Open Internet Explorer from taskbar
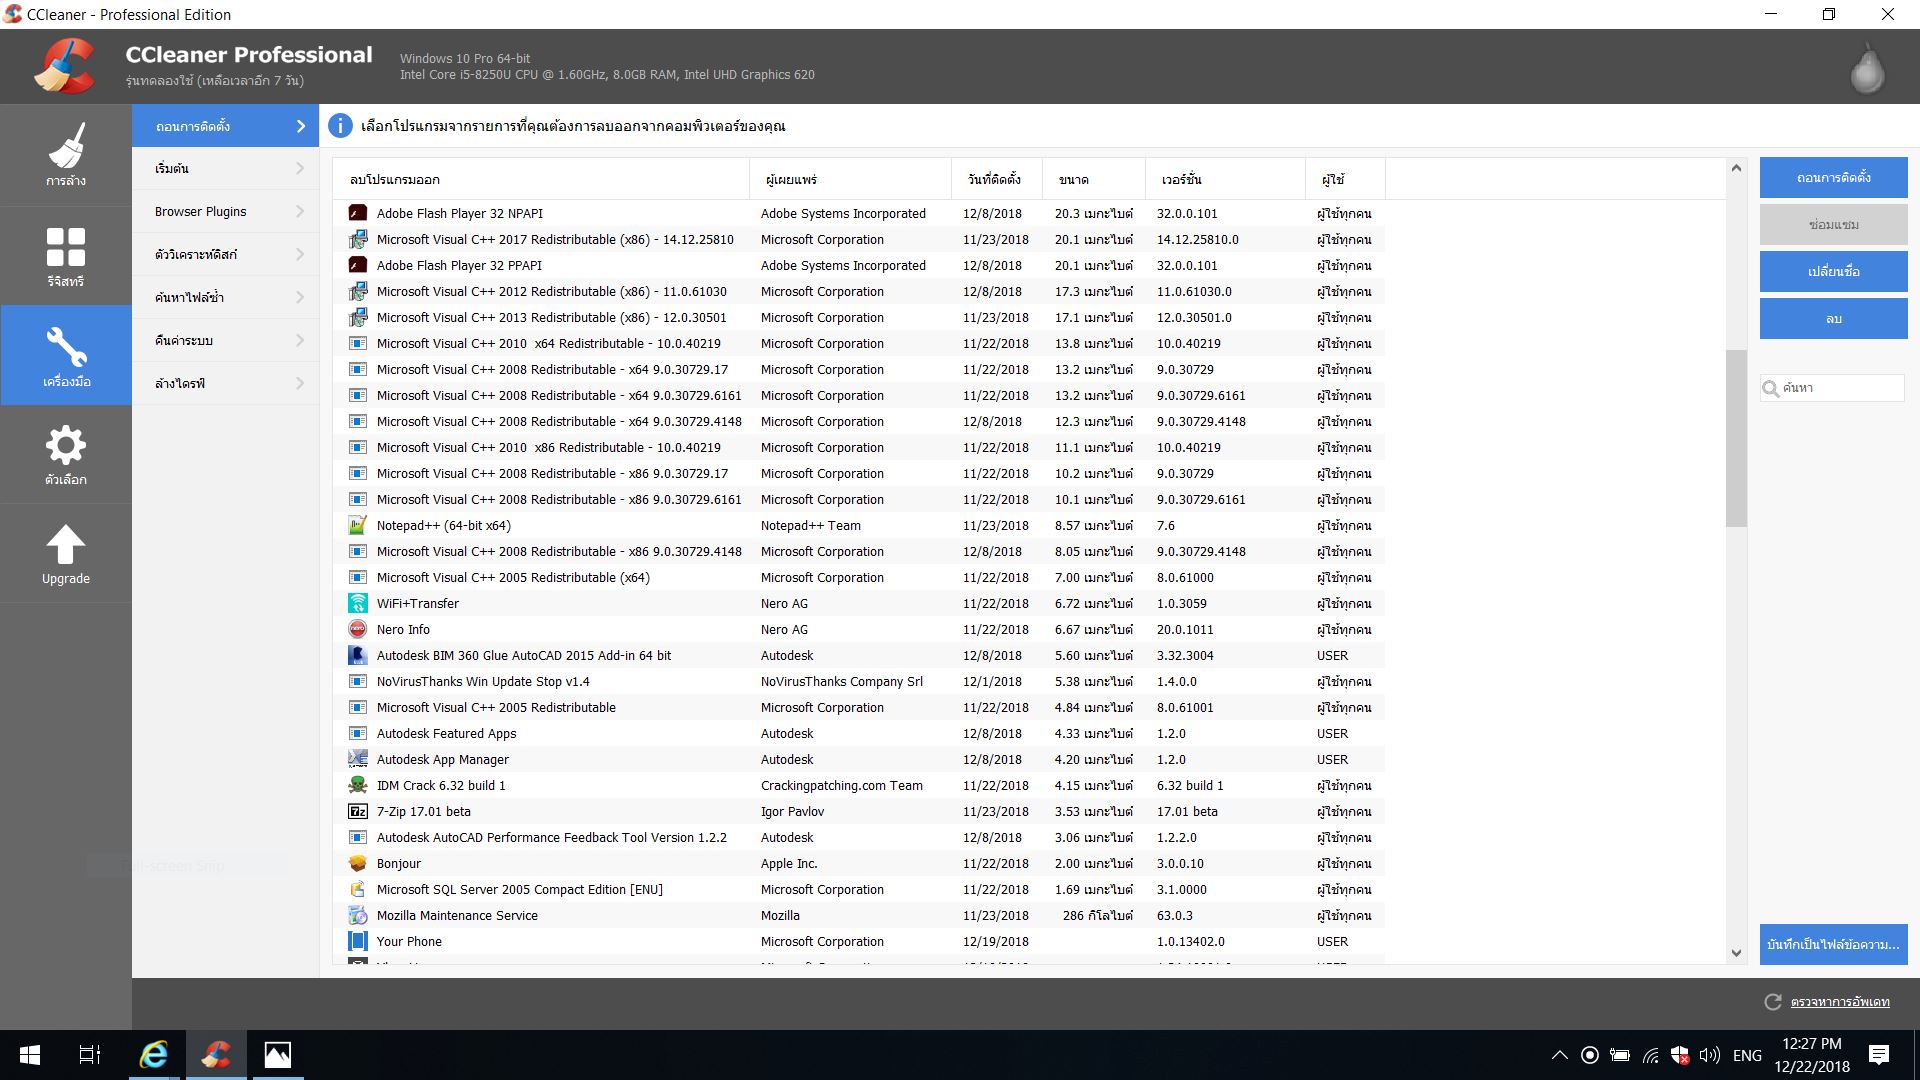Viewport: 1920px width, 1080px height. pyautogui.click(x=153, y=1055)
